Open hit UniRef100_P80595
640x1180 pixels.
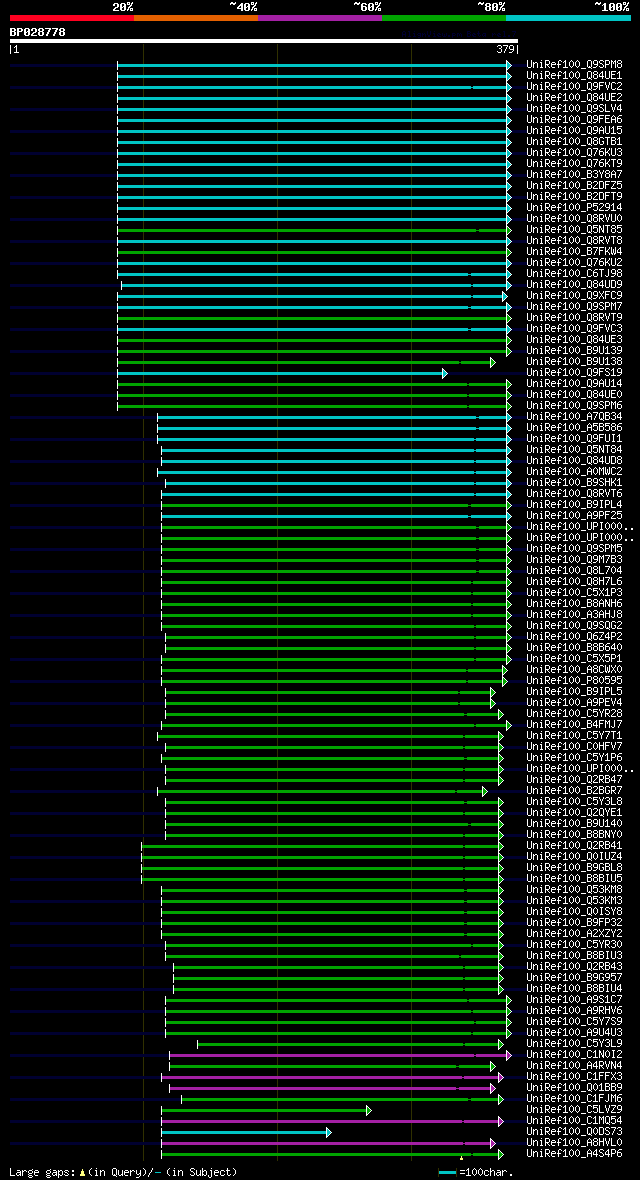tap(574, 680)
